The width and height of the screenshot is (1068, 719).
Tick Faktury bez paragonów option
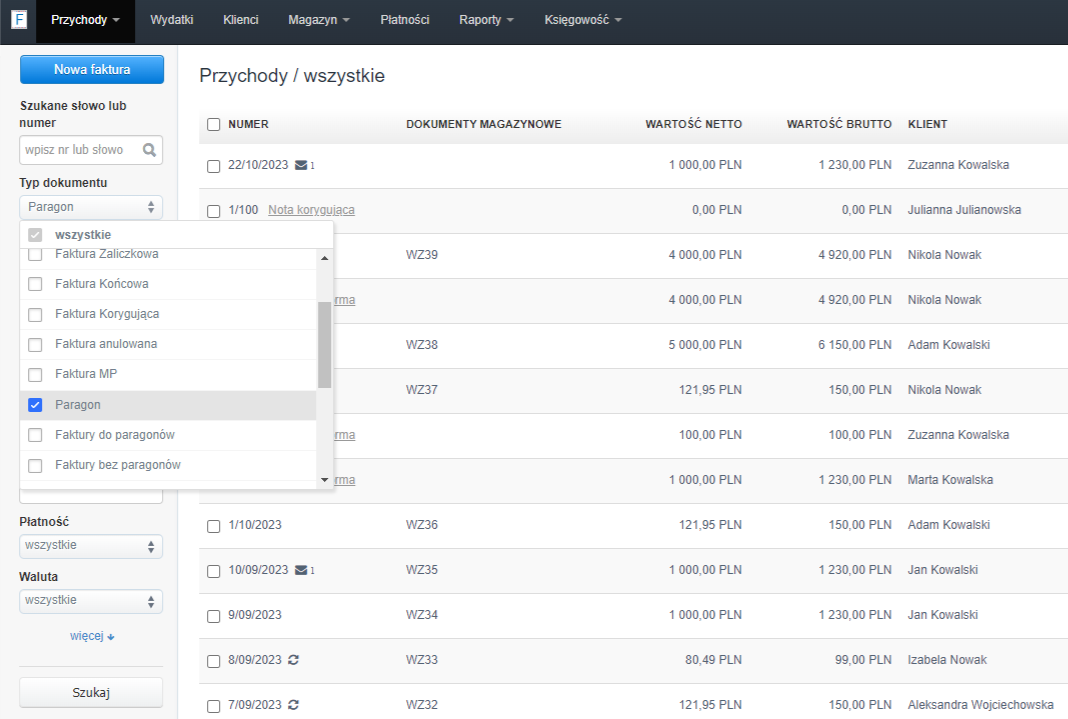click(x=35, y=465)
